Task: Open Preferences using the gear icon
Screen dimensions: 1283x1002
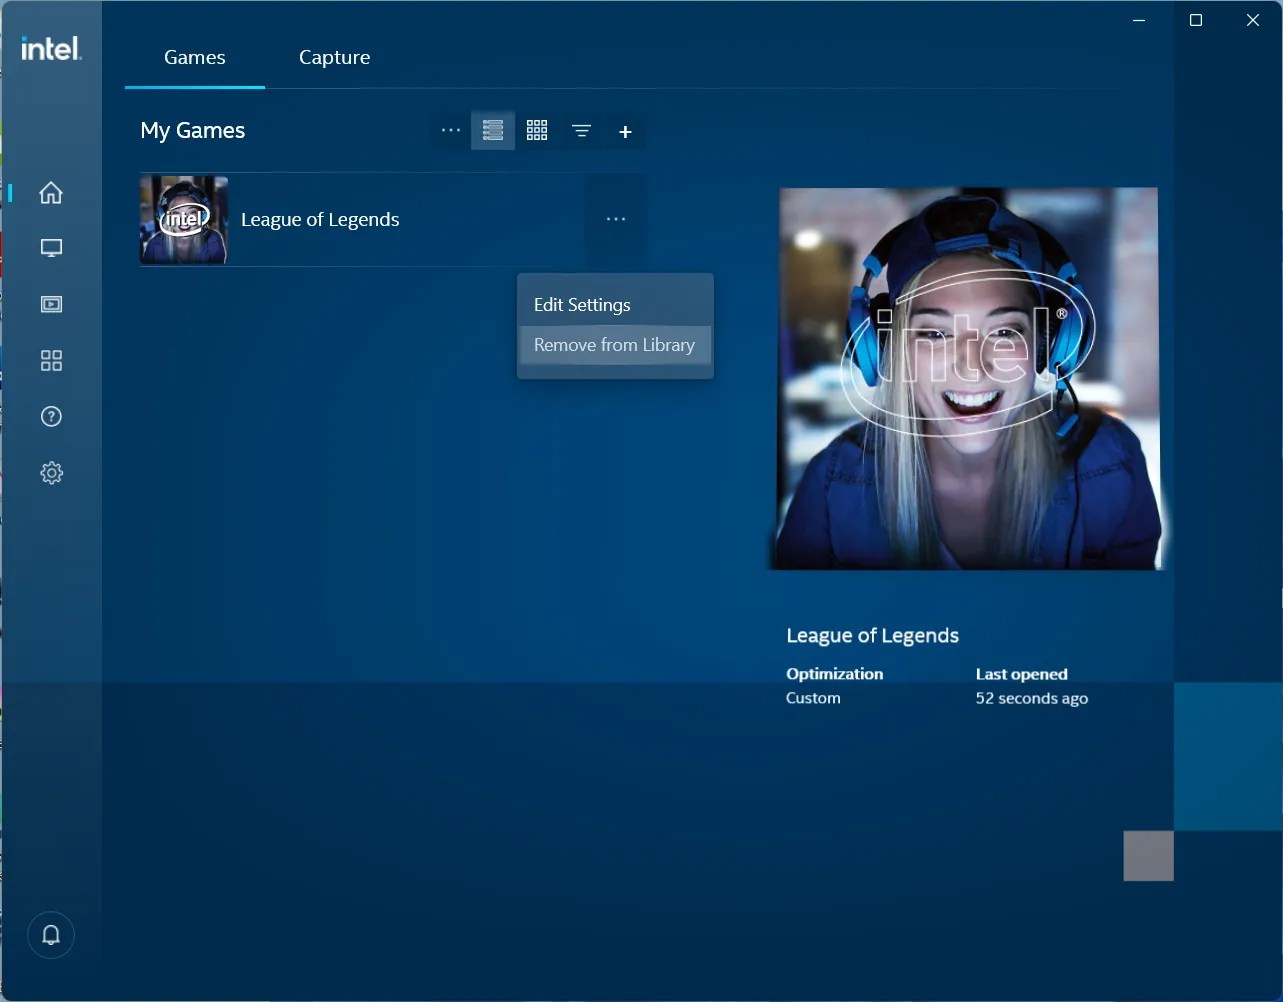Action: click(x=51, y=472)
